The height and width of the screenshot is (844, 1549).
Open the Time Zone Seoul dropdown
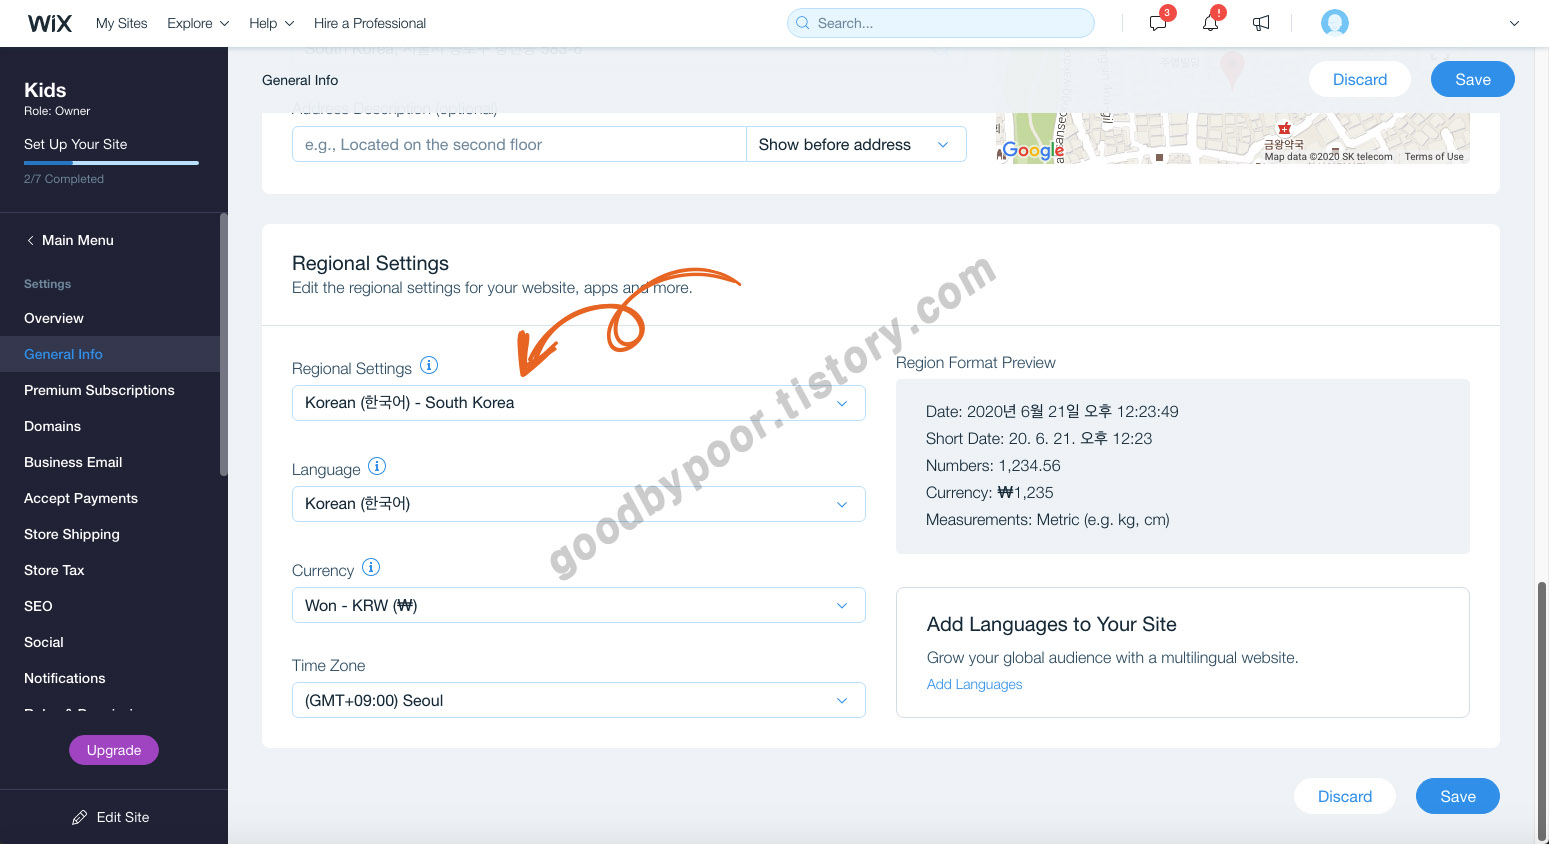(x=579, y=700)
